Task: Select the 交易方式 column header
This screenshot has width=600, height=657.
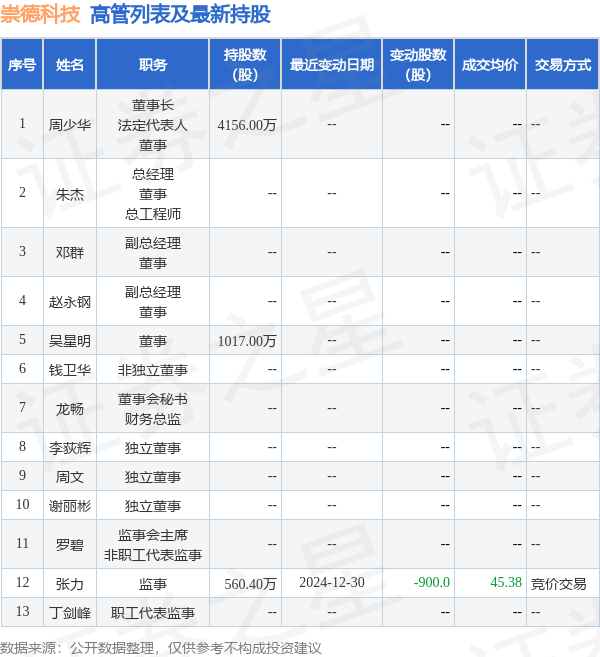Action: point(562,65)
